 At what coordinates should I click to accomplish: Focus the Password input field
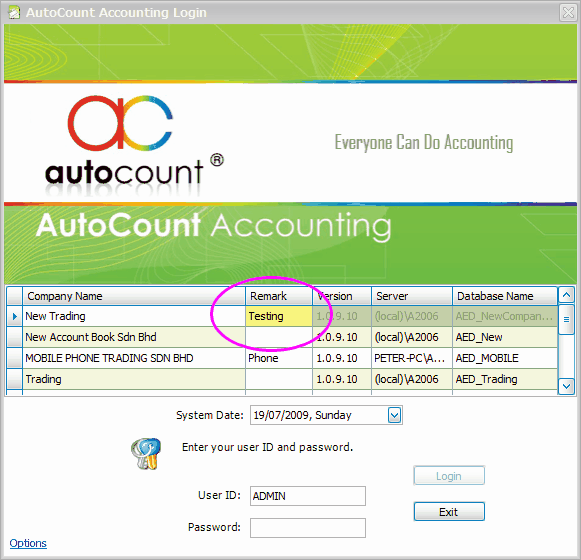pos(308,528)
